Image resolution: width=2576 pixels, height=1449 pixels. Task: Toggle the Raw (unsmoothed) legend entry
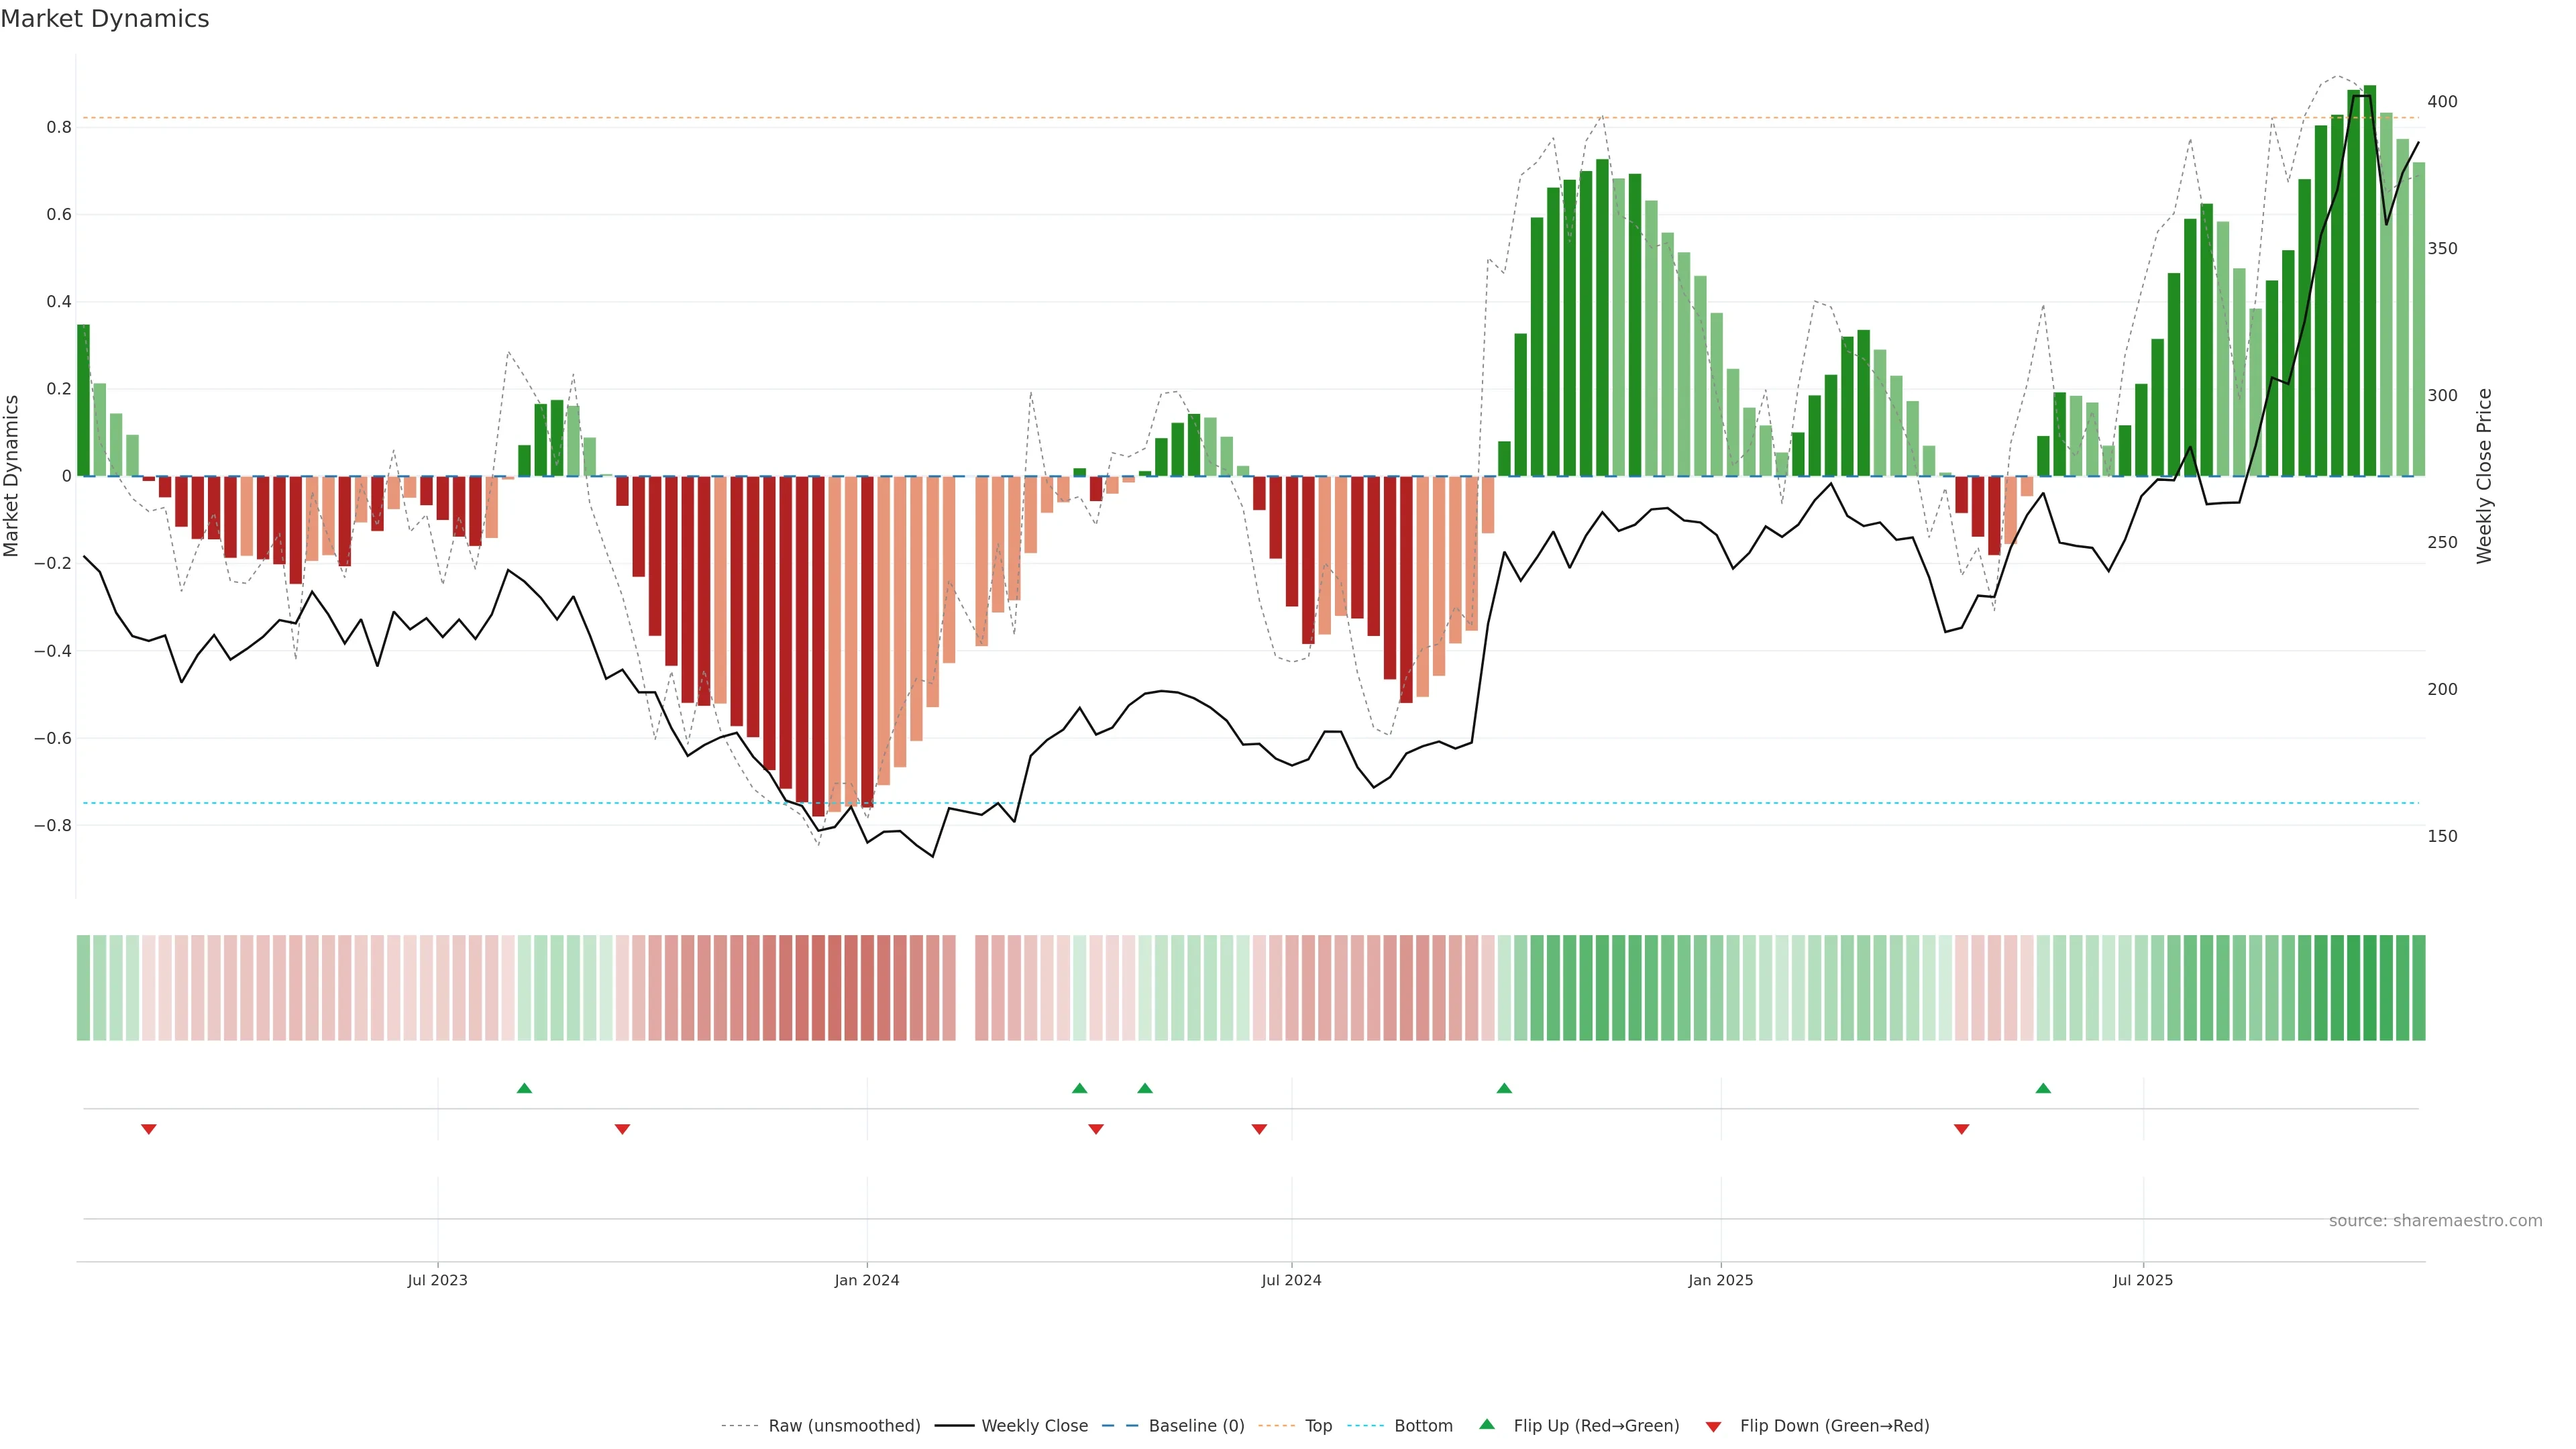pyautogui.click(x=844, y=1426)
